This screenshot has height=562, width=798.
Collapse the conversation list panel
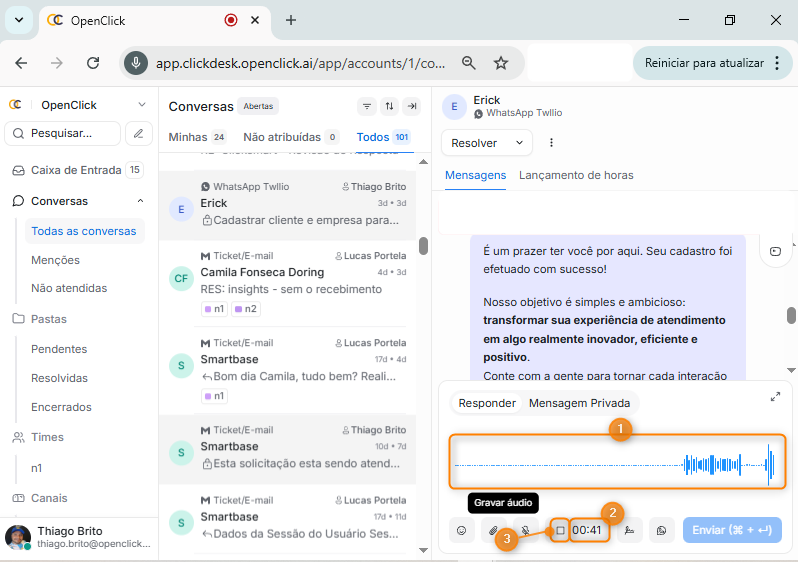tap(412, 107)
